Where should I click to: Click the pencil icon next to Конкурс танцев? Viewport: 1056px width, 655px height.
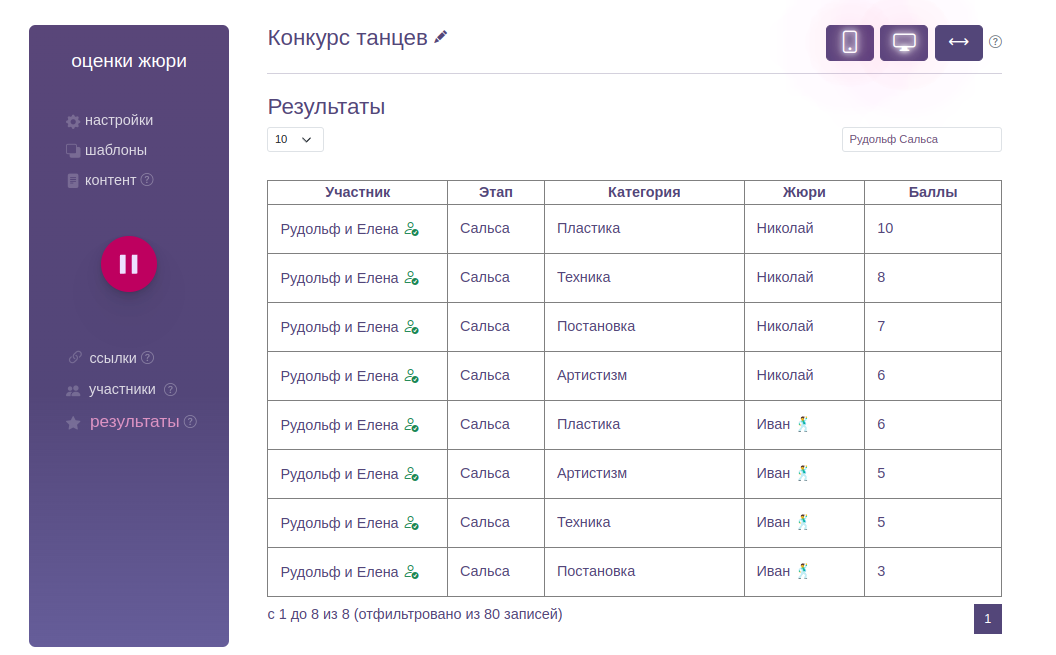[440, 38]
